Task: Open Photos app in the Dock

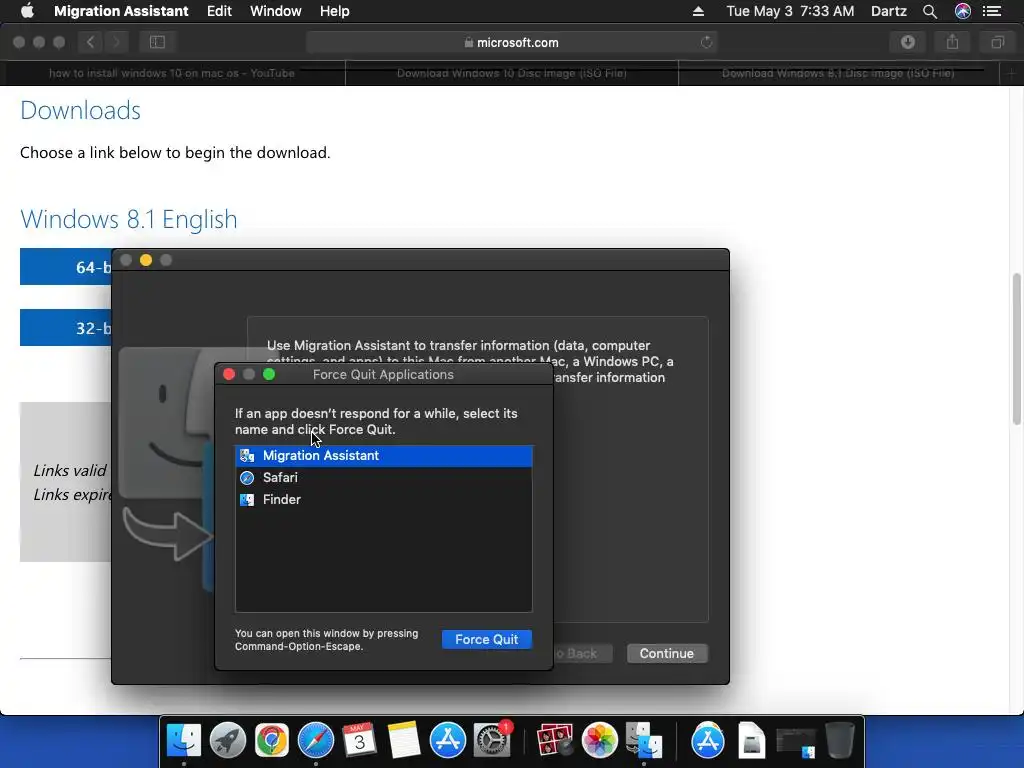Action: 599,740
